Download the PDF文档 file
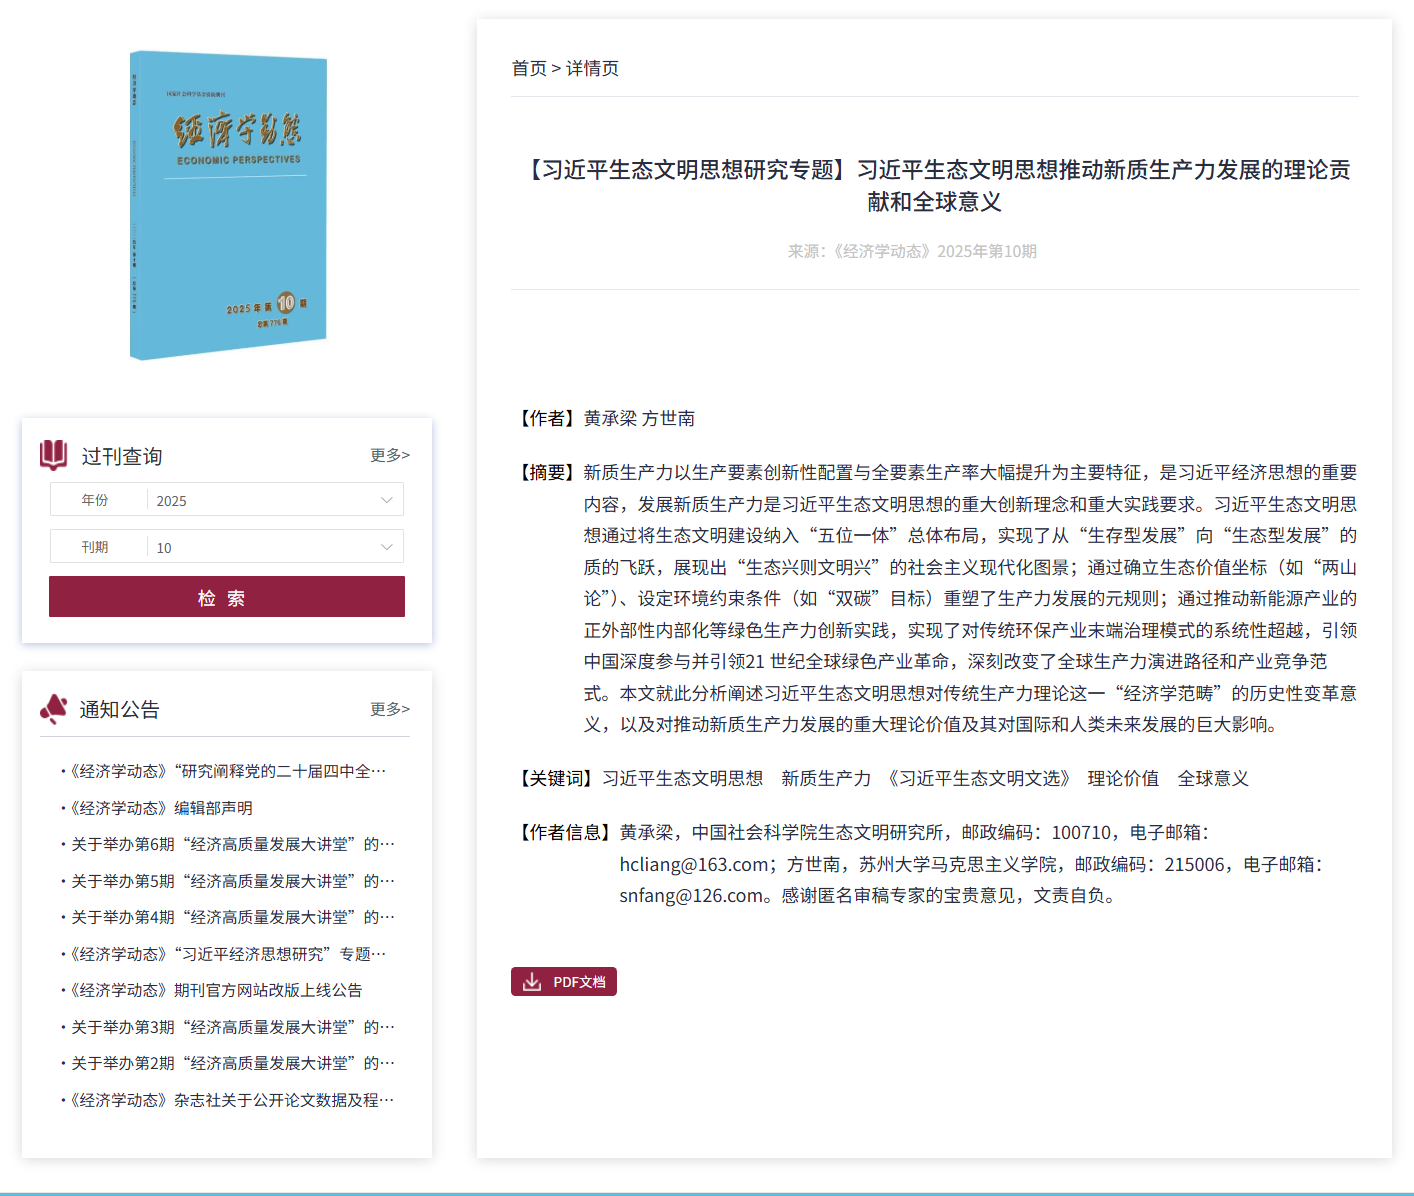The image size is (1414, 1196). click(564, 982)
